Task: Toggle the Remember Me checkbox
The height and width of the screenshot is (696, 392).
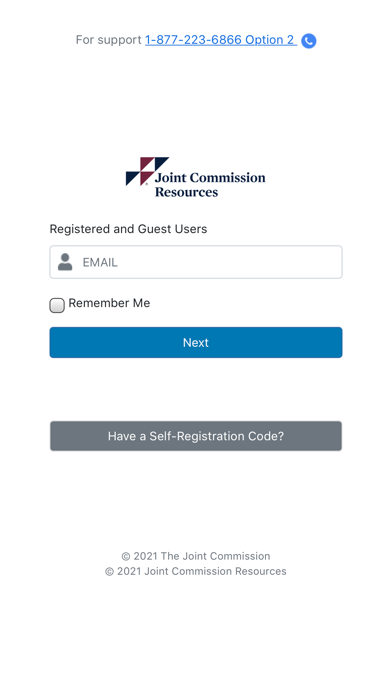Action: 57,305
